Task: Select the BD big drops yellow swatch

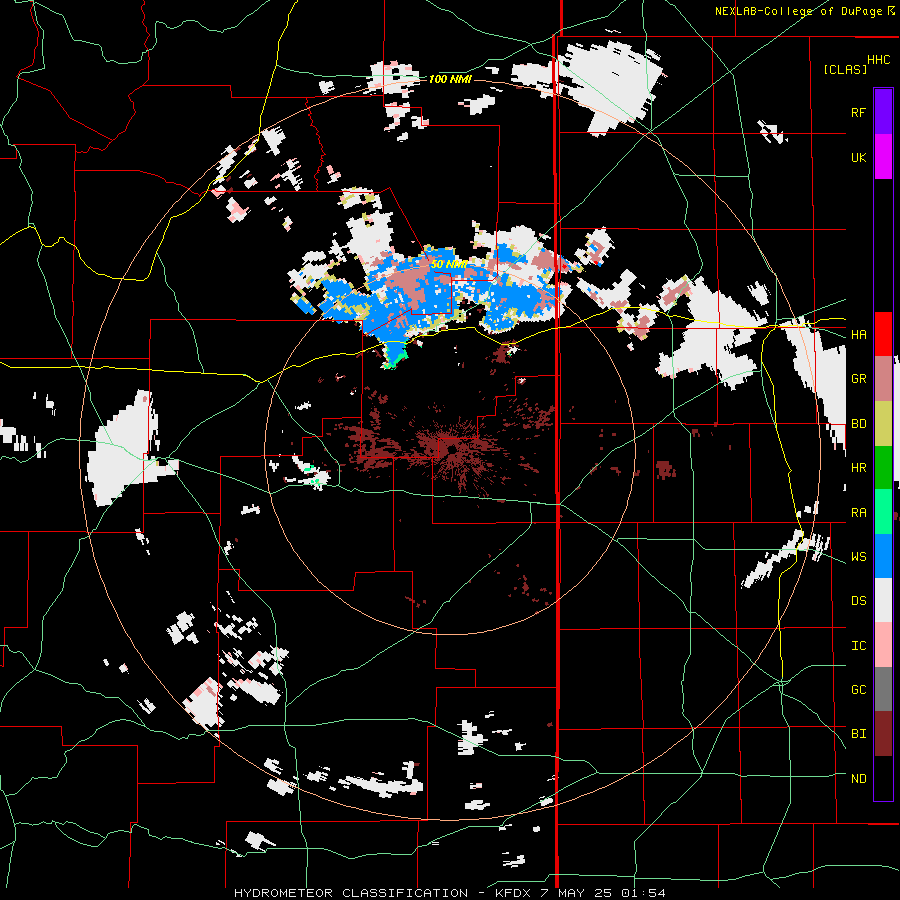Action: [x=883, y=424]
